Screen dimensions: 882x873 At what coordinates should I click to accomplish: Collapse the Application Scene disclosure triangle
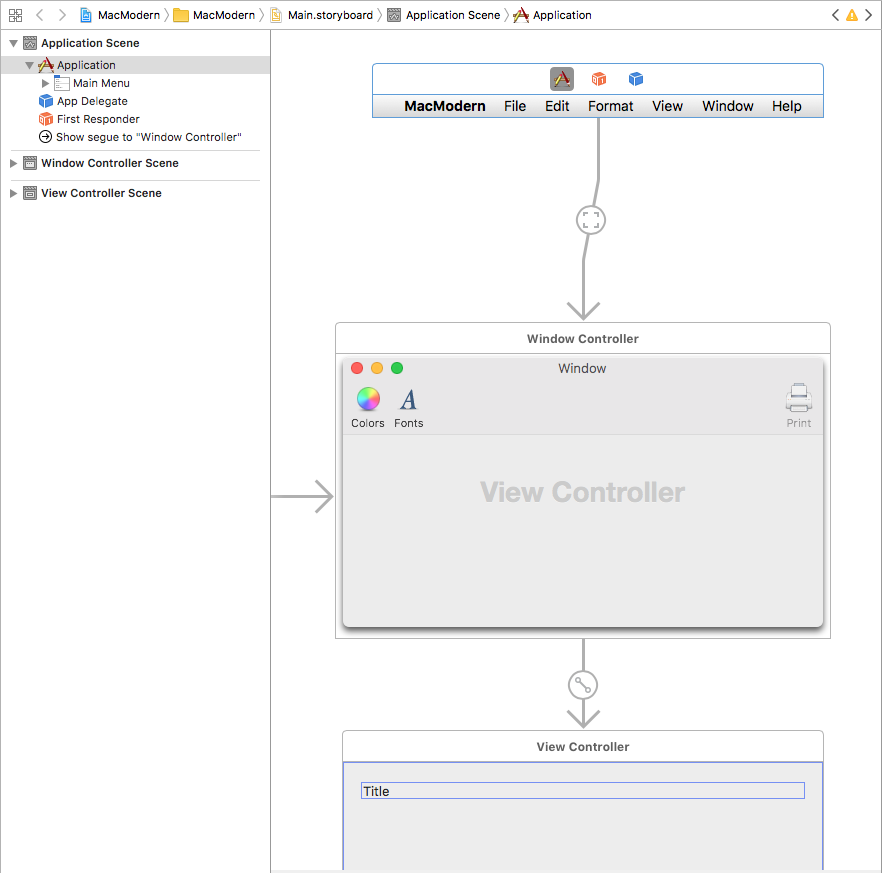click(14, 43)
